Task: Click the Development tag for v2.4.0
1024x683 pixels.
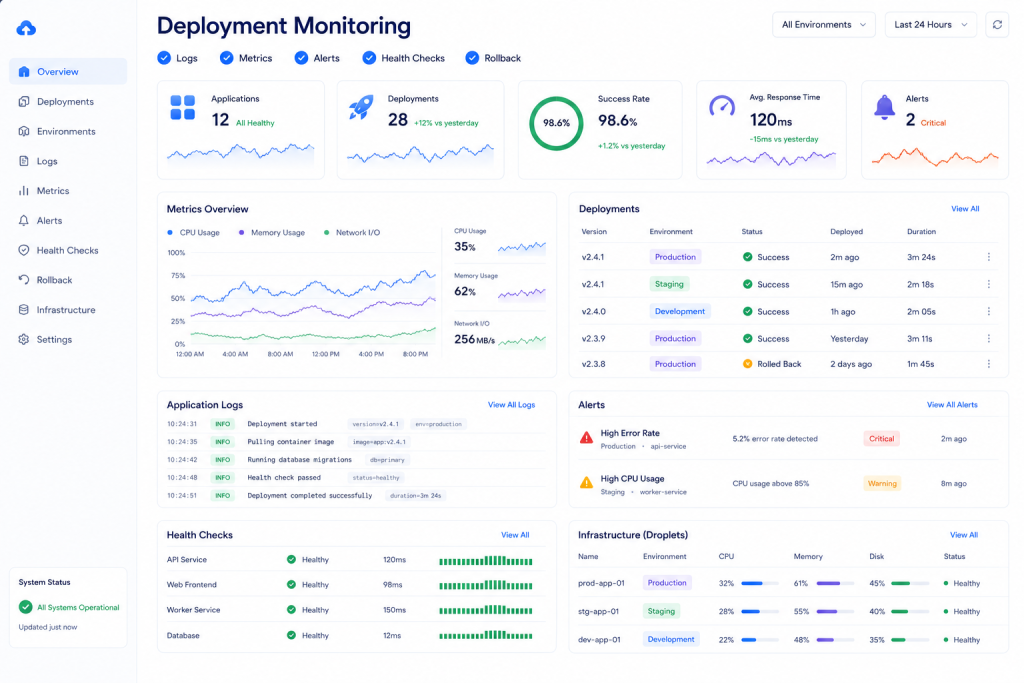Action: coord(679,311)
